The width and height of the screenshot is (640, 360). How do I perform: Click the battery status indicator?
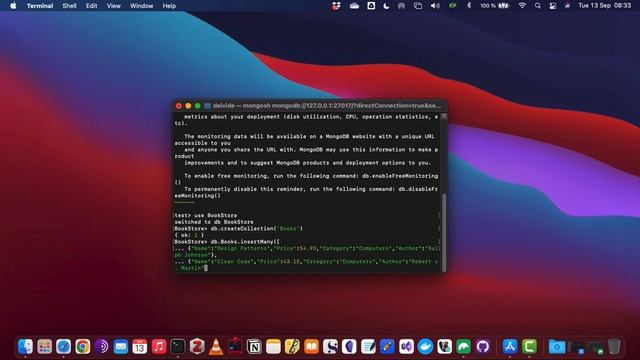click(x=495, y=6)
